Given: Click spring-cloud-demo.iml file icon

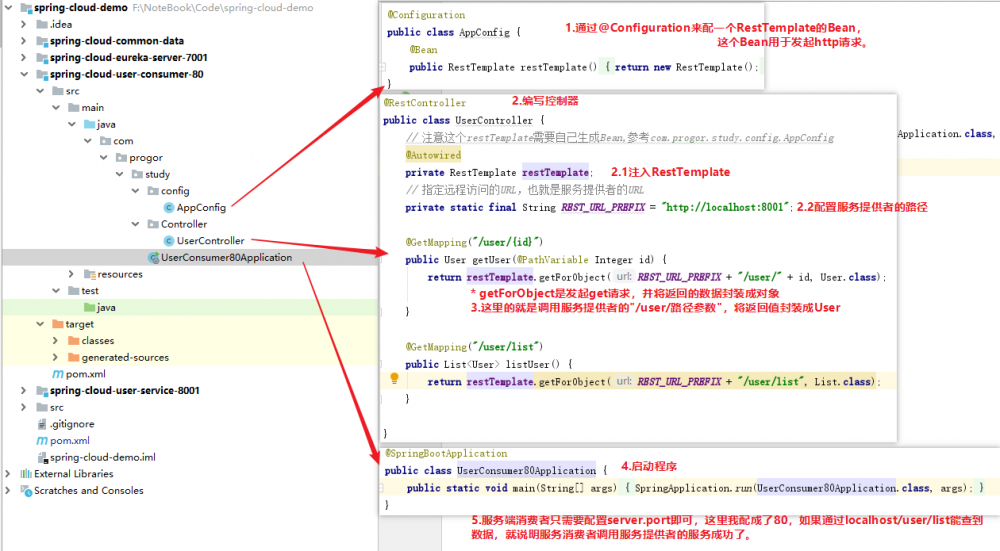Looking at the screenshot, I should 43,457.
